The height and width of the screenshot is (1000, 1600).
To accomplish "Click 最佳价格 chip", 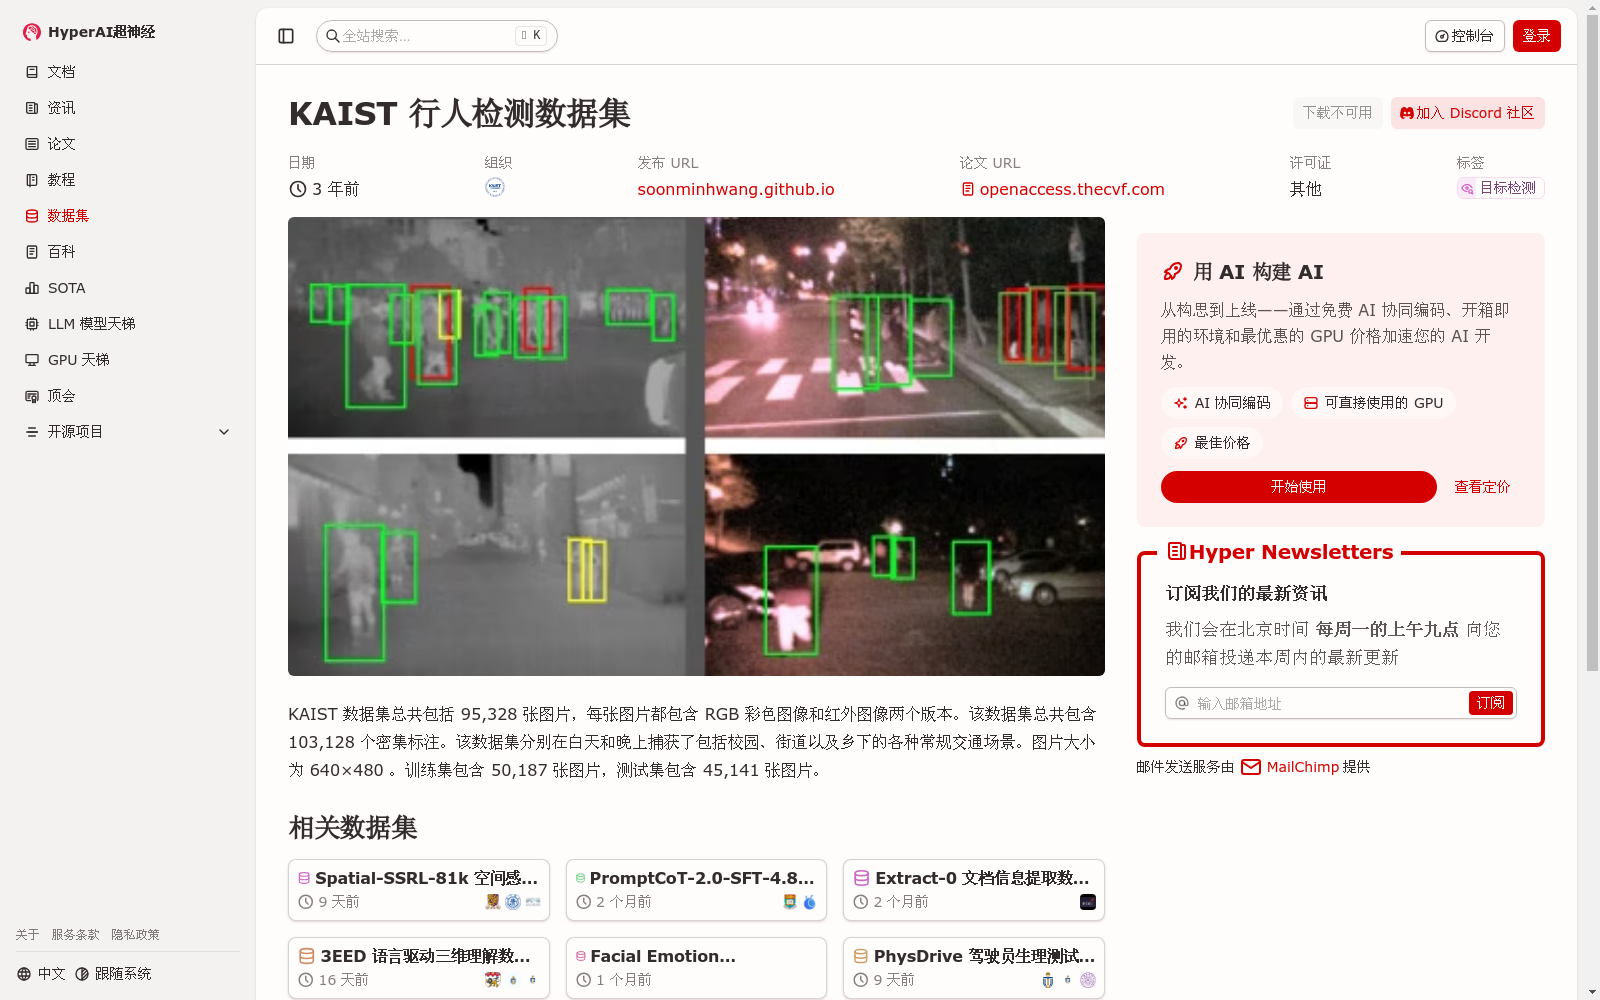I will coord(1212,443).
